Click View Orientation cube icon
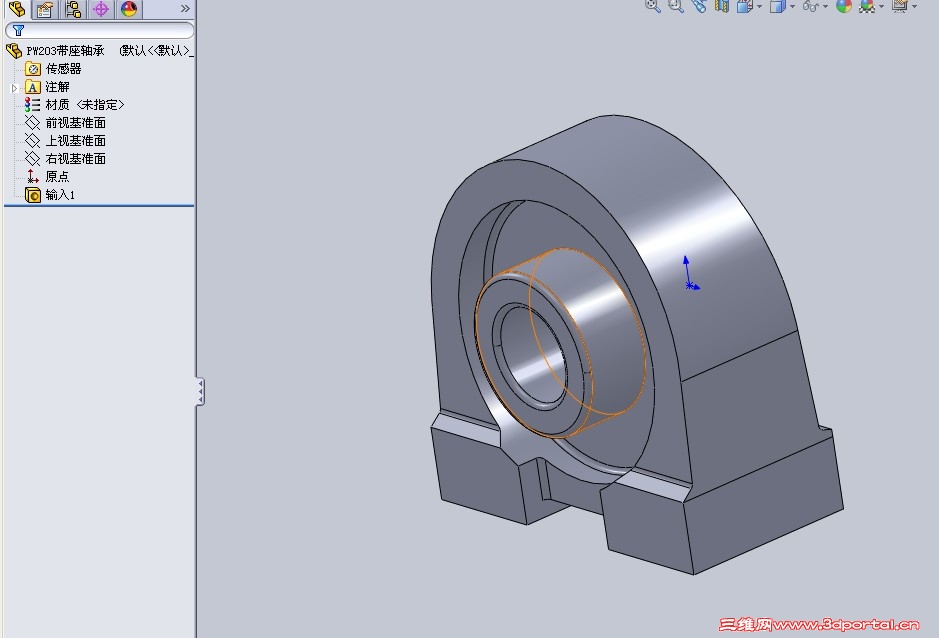939x638 pixels. (x=744, y=6)
